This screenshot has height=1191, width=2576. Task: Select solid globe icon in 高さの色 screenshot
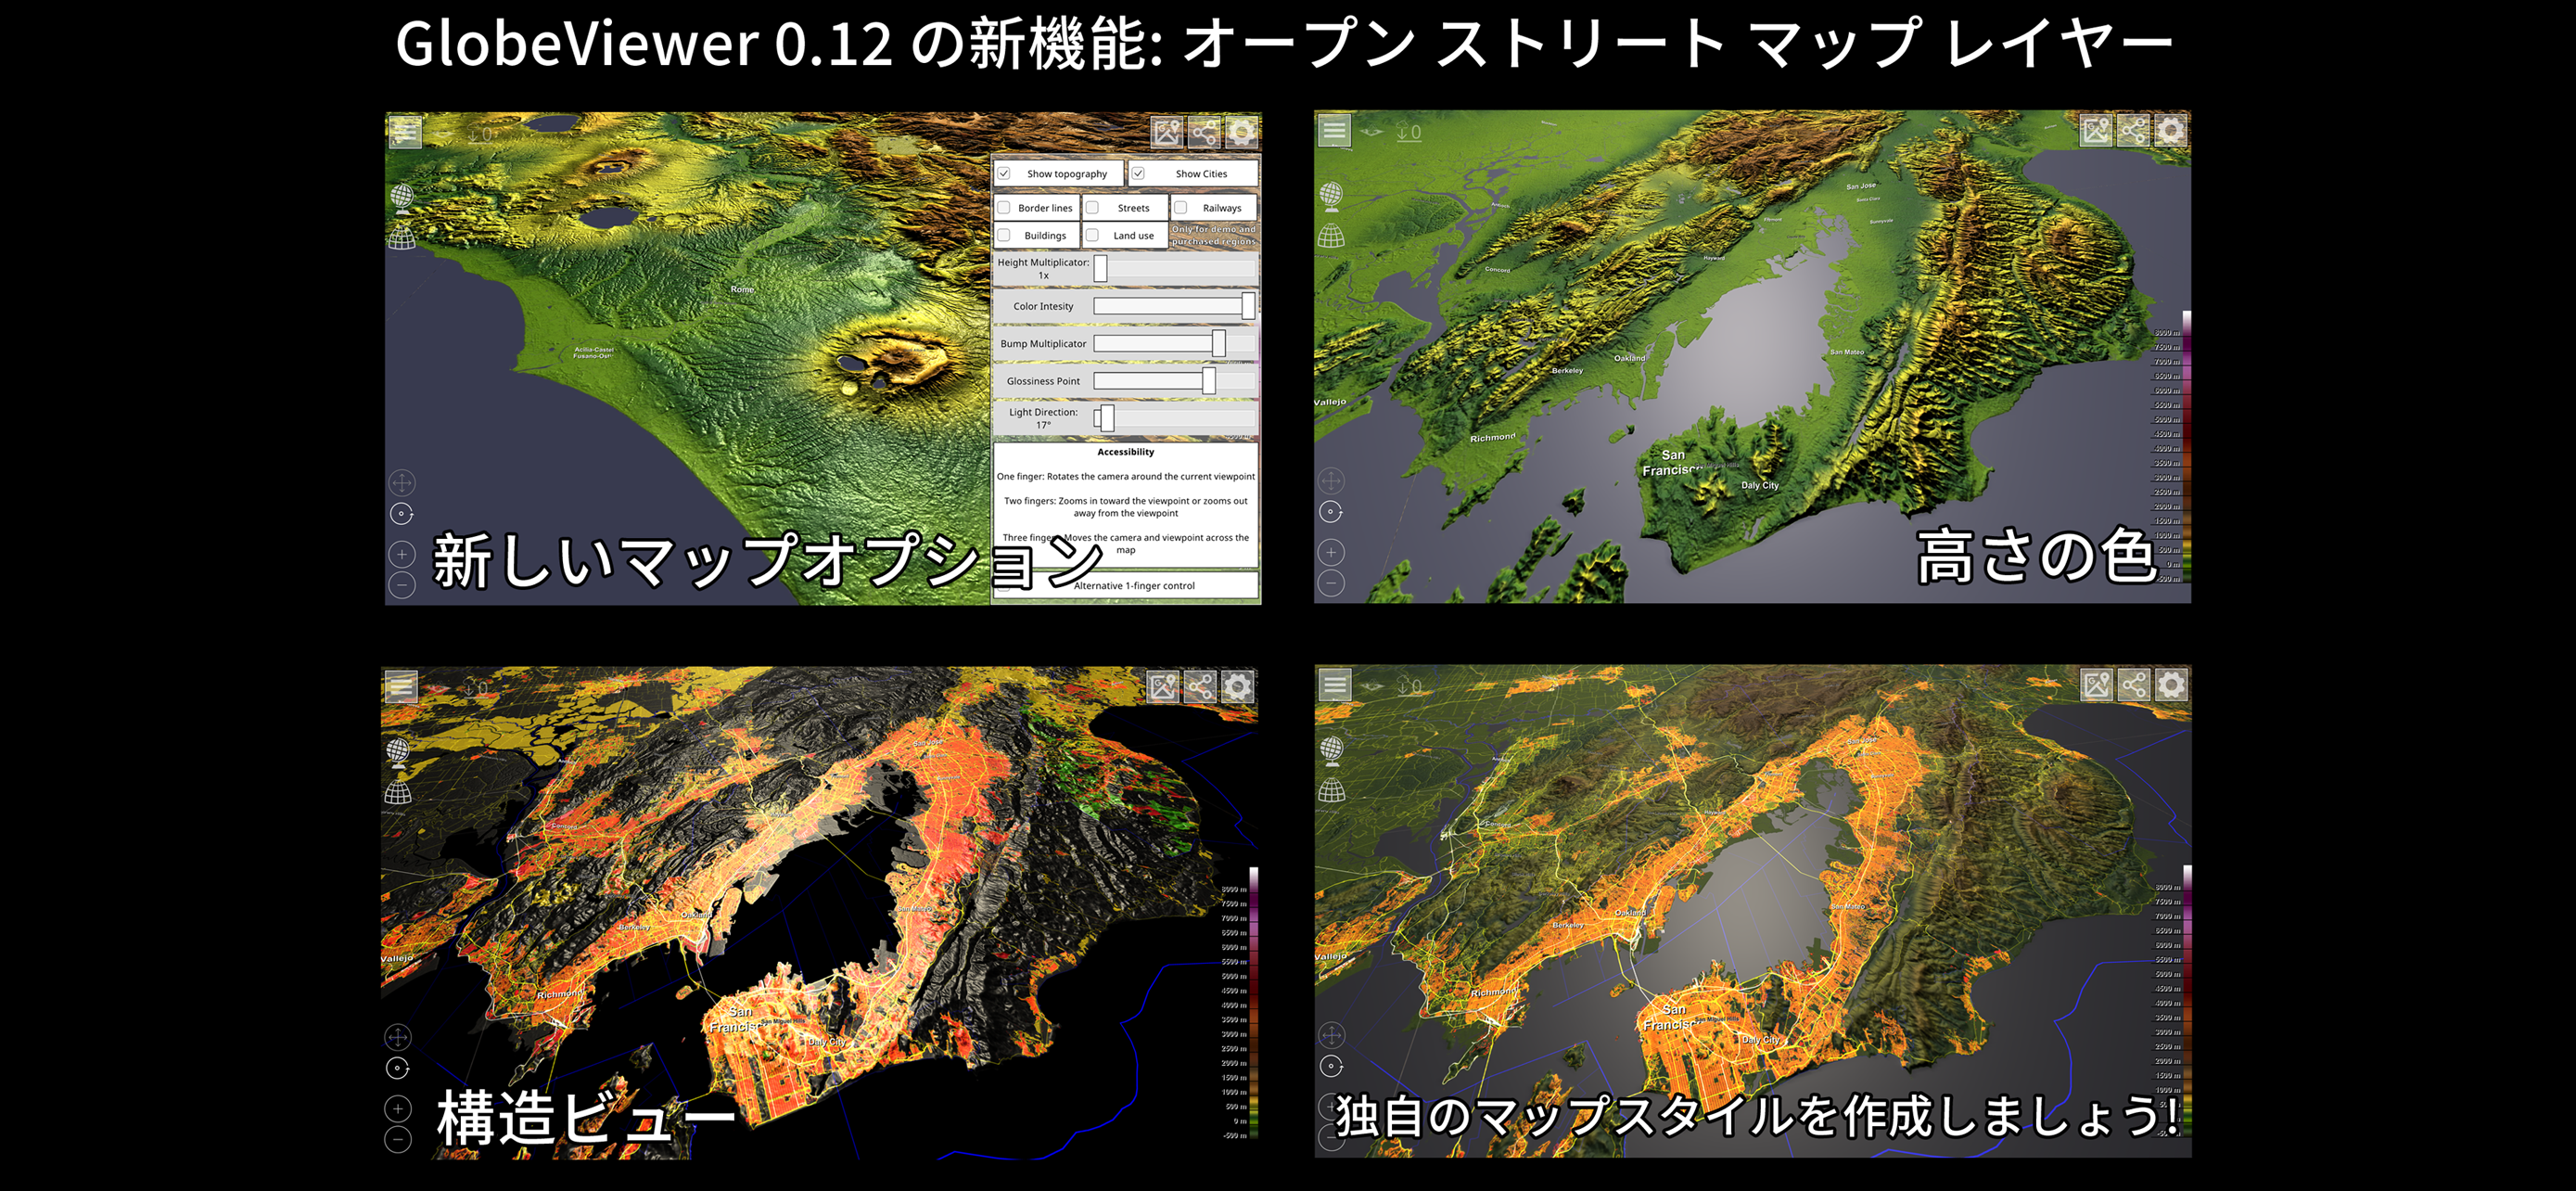coord(1331,196)
